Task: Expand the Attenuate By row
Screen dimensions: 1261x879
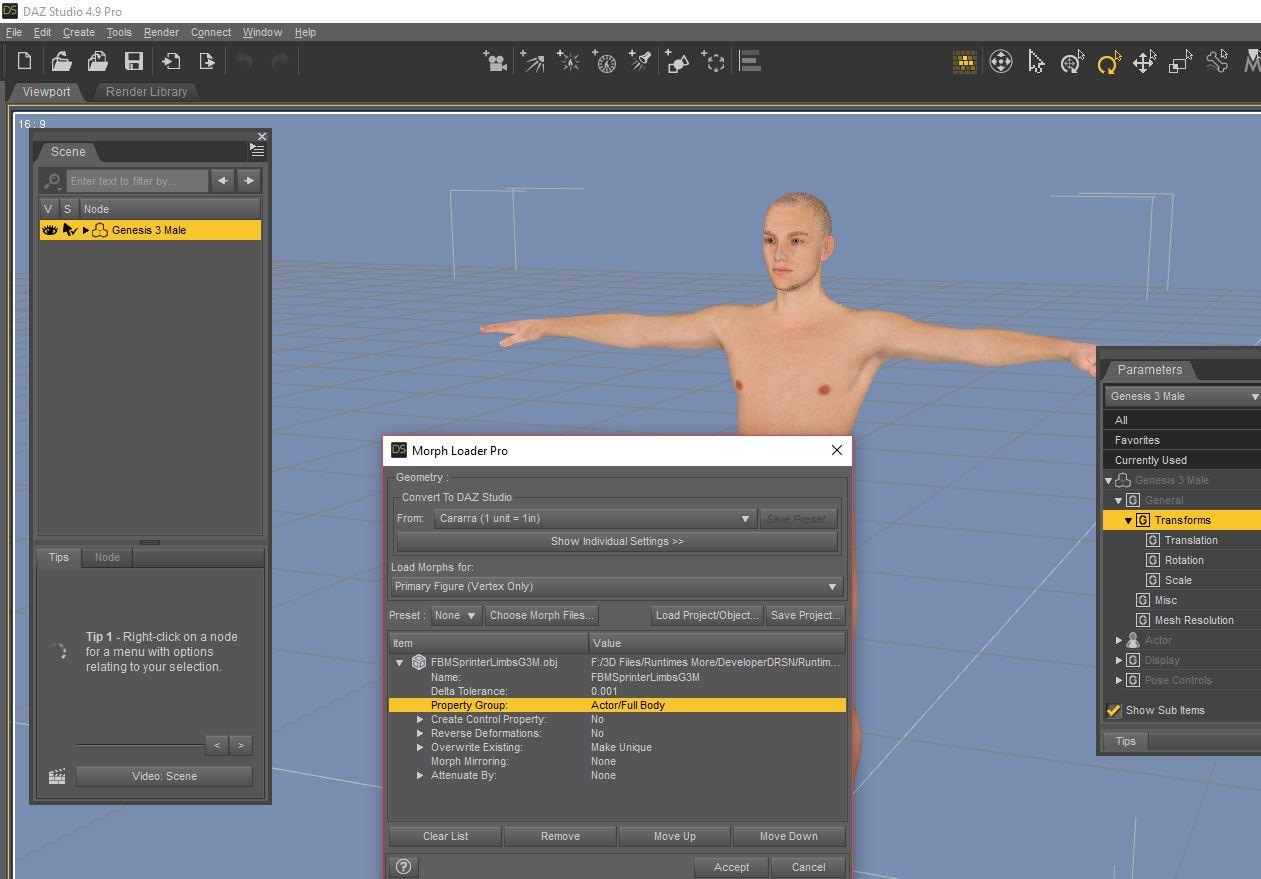Action: coord(420,775)
